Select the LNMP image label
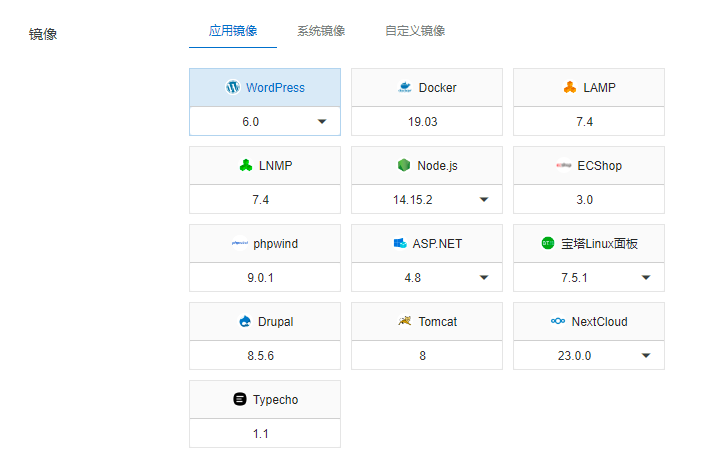Image resolution: width=727 pixels, height=449 pixels. [275, 166]
